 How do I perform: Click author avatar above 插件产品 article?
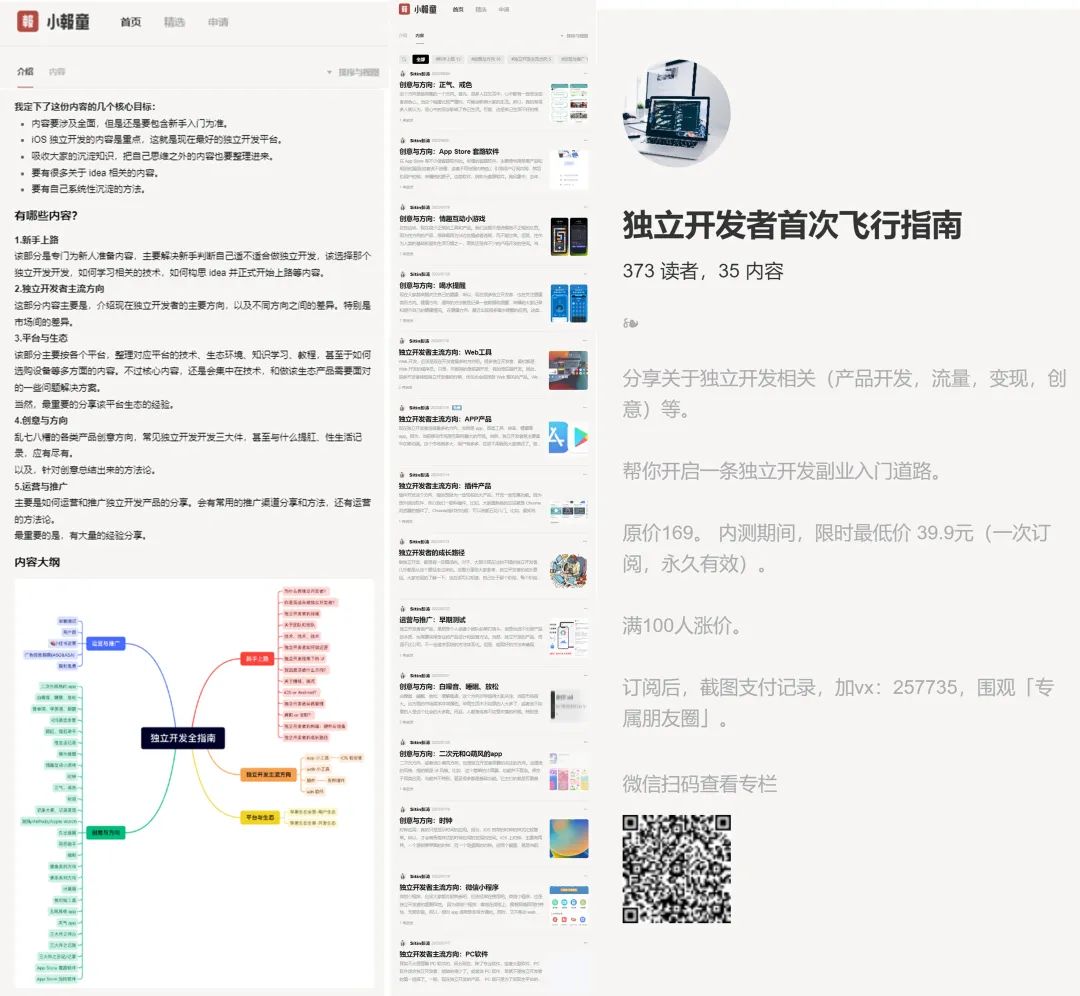coord(403,475)
